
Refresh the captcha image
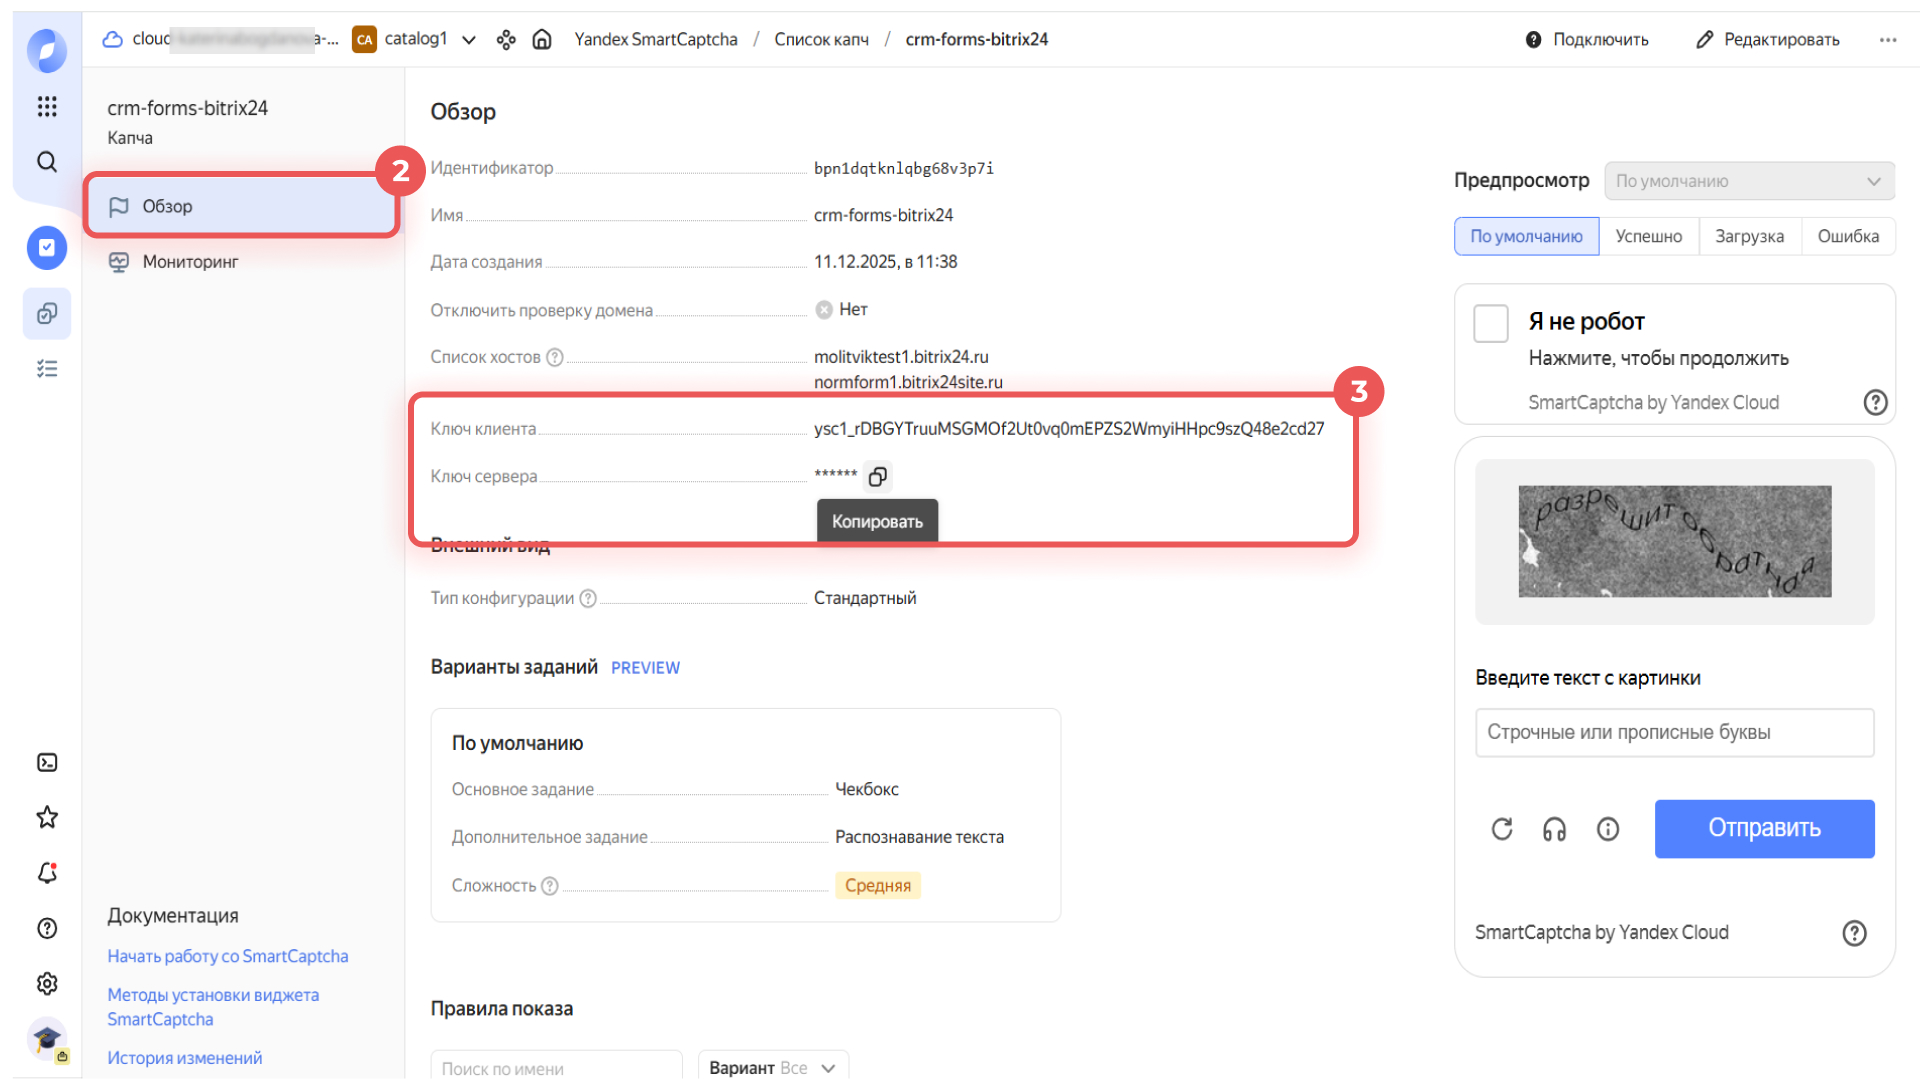pos(1502,829)
